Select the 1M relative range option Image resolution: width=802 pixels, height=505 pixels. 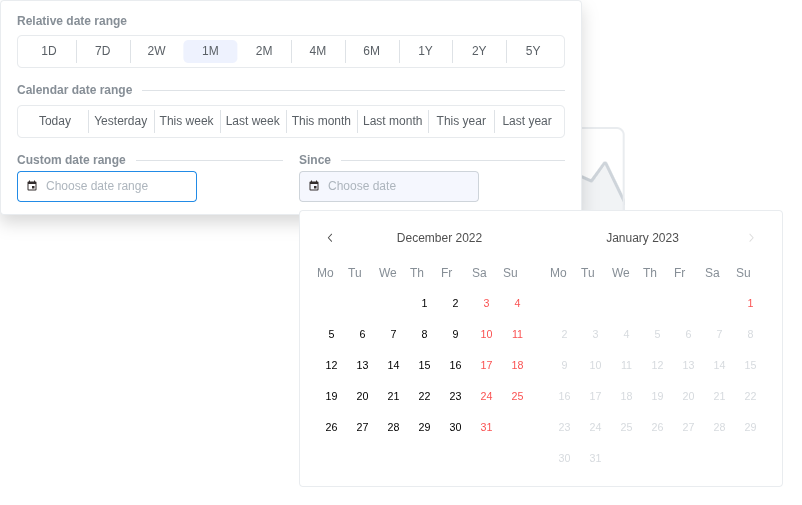click(210, 51)
